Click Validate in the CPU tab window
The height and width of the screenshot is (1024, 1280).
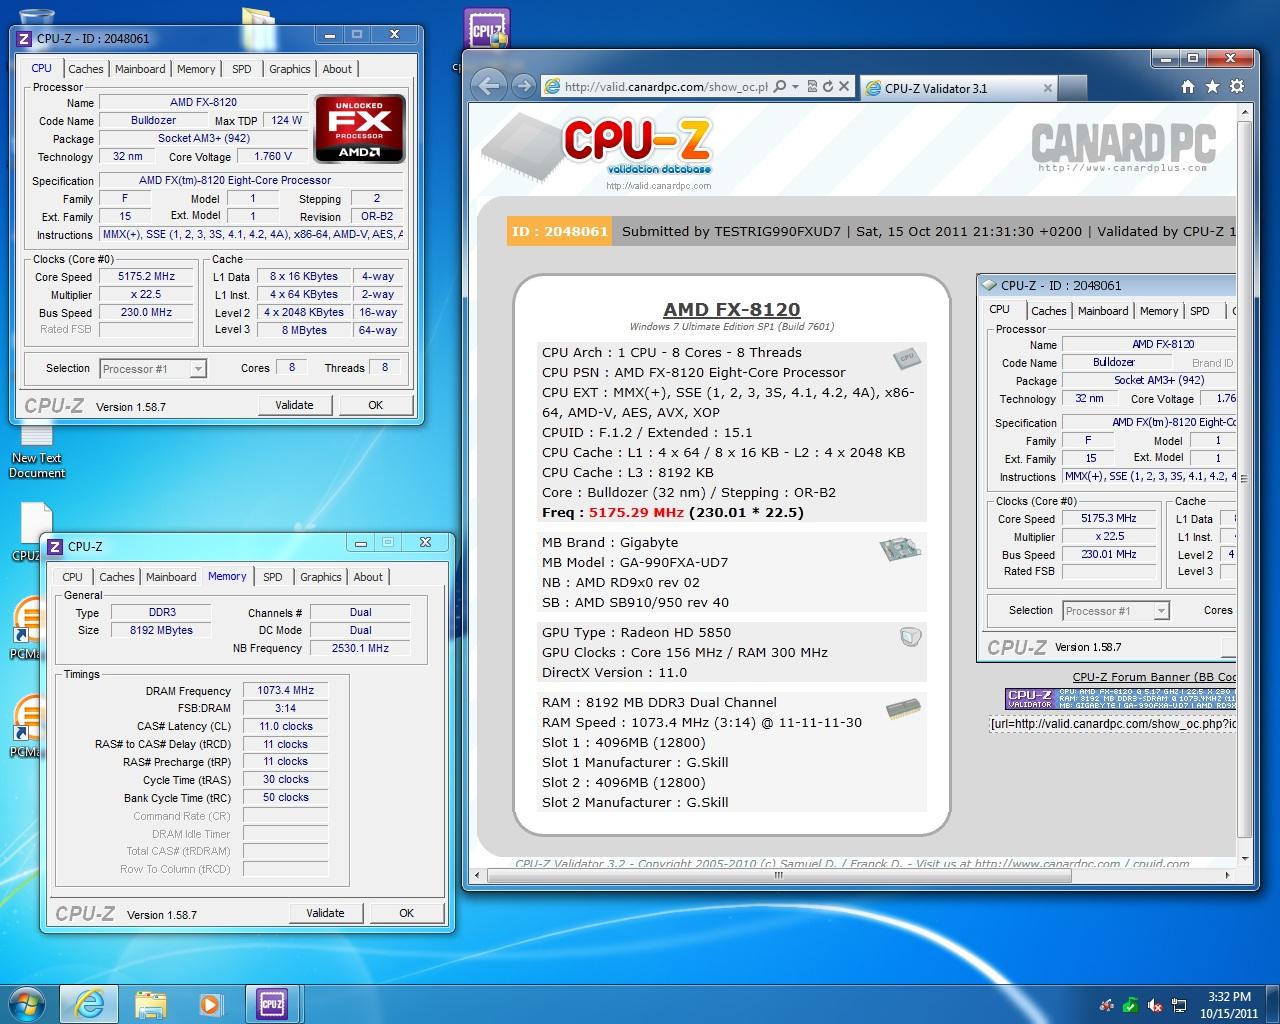click(294, 405)
